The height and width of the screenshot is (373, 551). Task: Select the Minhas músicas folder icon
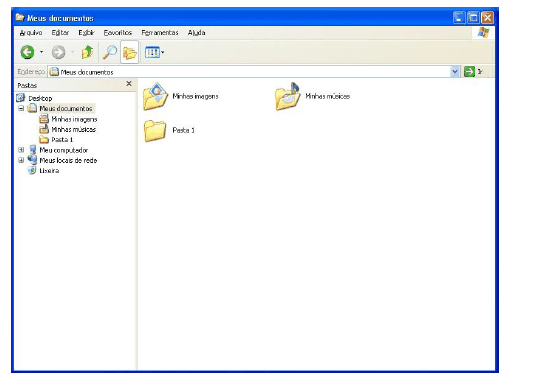tap(287, 96)
